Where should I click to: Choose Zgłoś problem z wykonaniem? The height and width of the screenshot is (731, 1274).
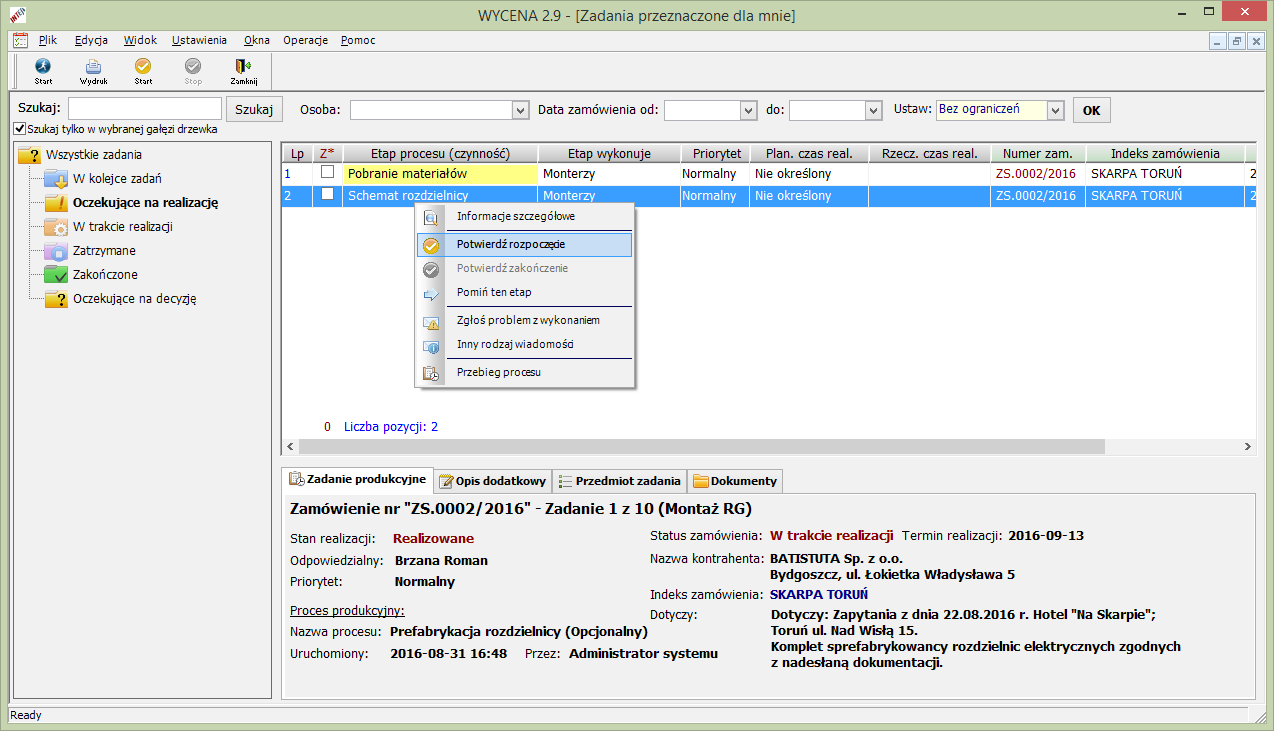(x=525, y=320)
